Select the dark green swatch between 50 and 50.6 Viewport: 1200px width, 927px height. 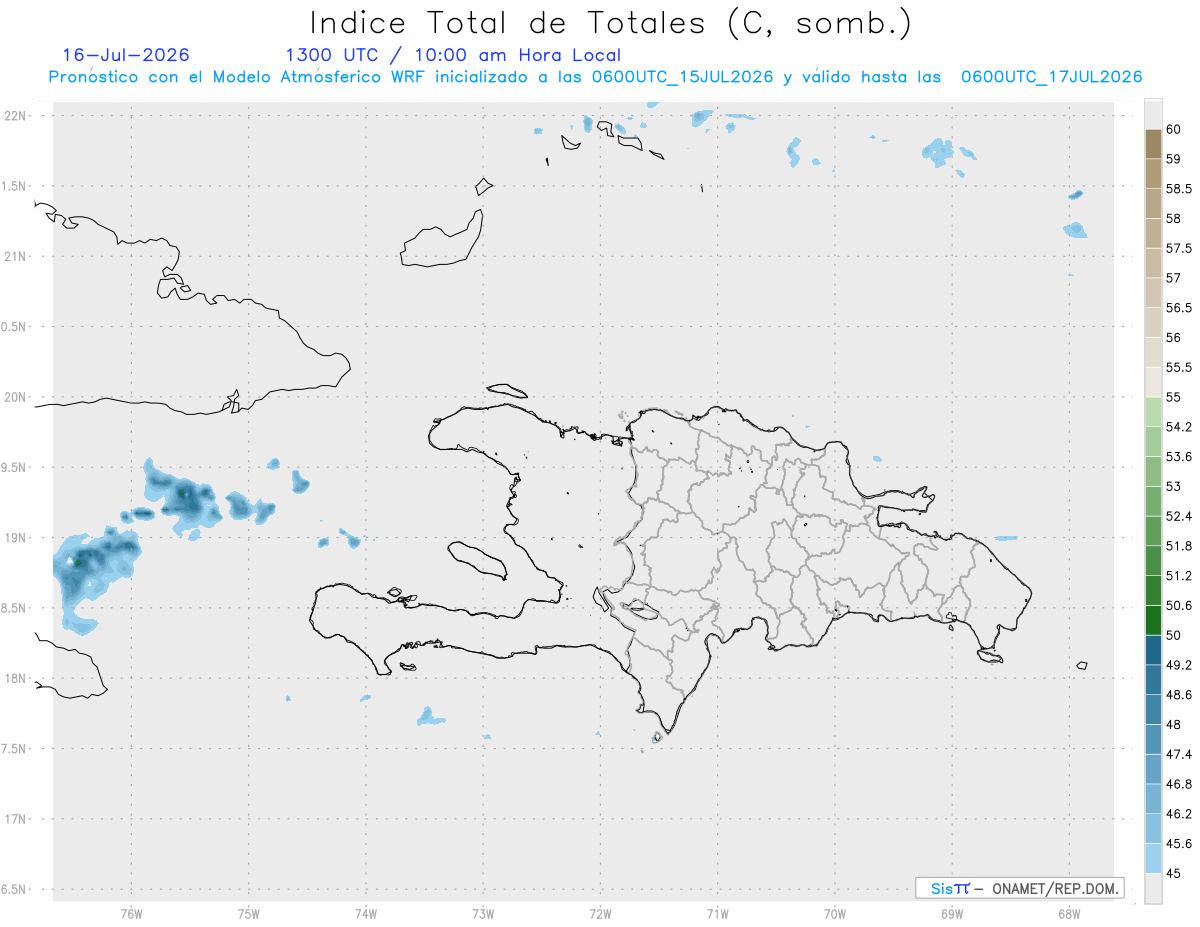[1153, 620]
